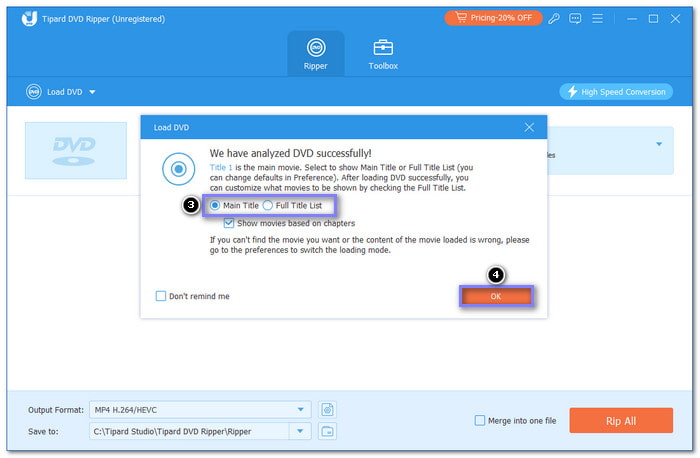The width and height of the screenshot is (700, 458).
Task: Click the Load DVD disc icon
Action: coord(33,92)
